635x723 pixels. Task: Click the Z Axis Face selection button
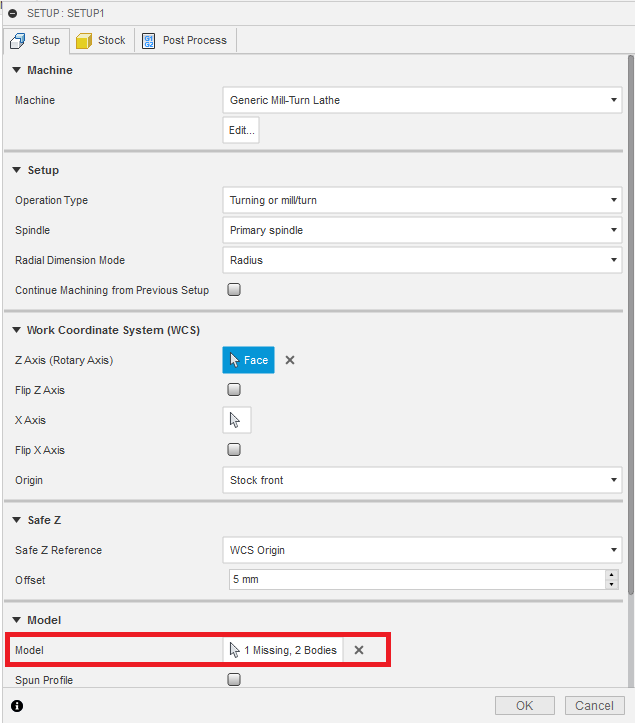[x=248, y=360]
